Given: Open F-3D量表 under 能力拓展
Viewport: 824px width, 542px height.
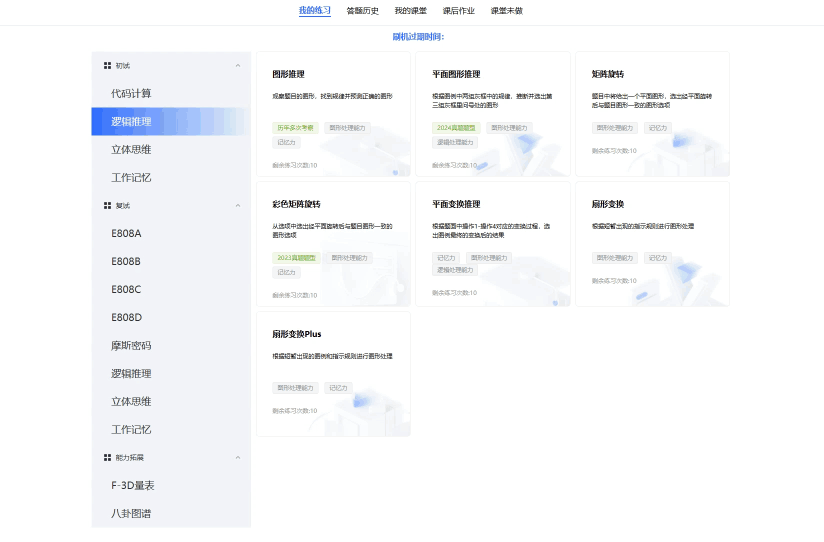Looking at the screenshot, I should [132, 485].
